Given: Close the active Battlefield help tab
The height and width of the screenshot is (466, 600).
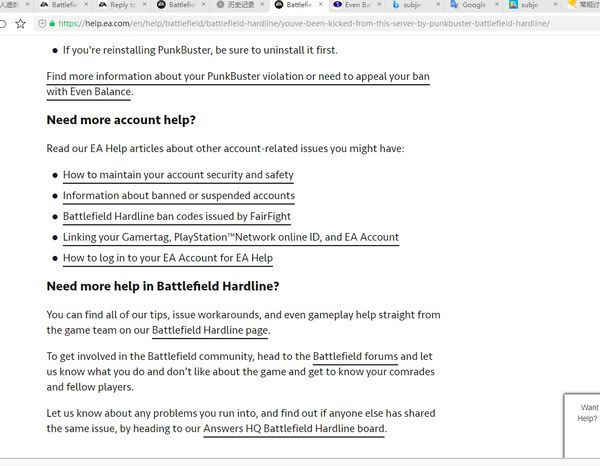Looking at the screenshot, I should pyautogui.click(x=321, y=5).
